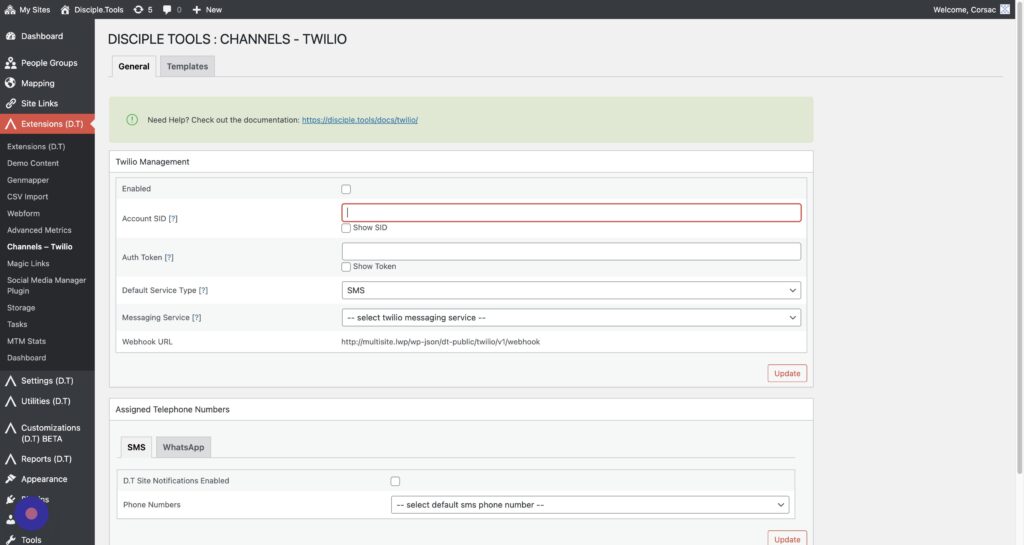This screenshot has height=545, width=1024.
Task: Check the Show Token checkbox
Action: 346,267
